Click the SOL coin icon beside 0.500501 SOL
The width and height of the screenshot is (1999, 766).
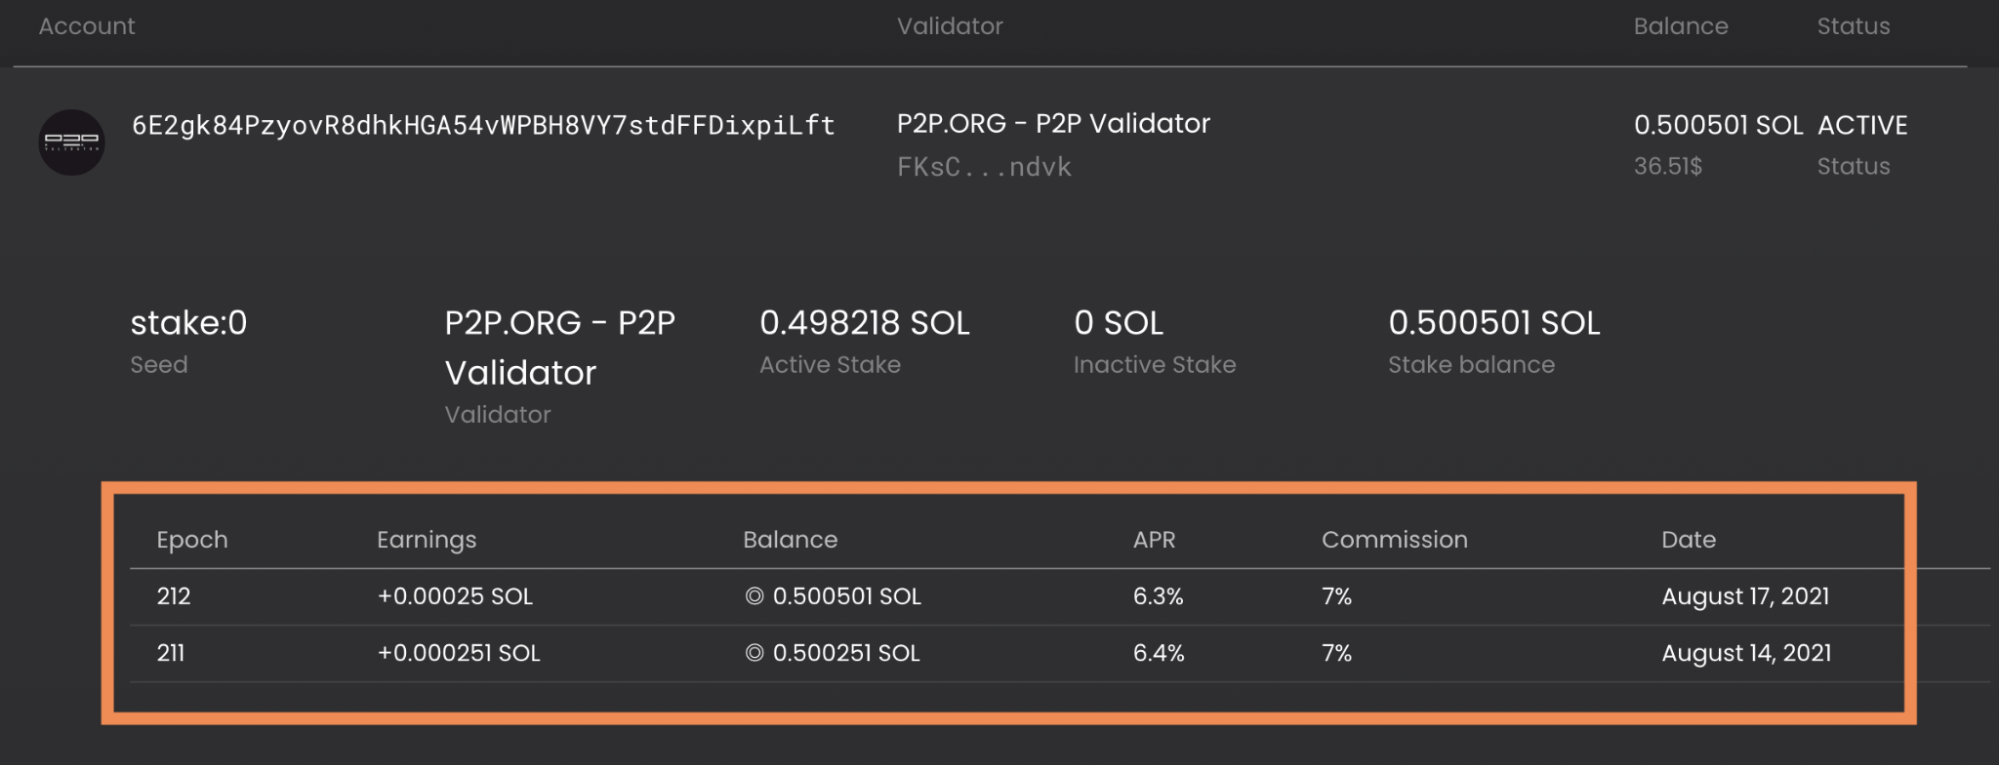[754, 597]
